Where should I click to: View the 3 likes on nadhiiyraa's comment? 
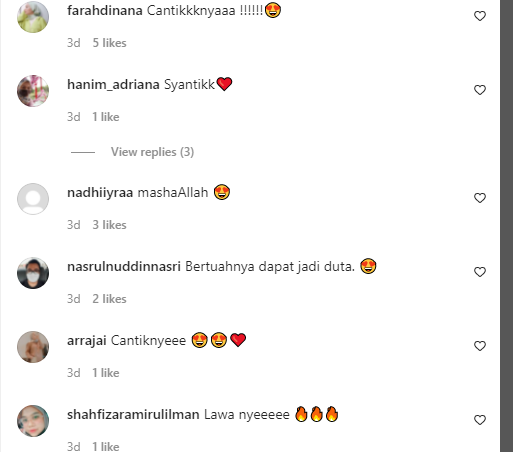(x=109, y=225)
